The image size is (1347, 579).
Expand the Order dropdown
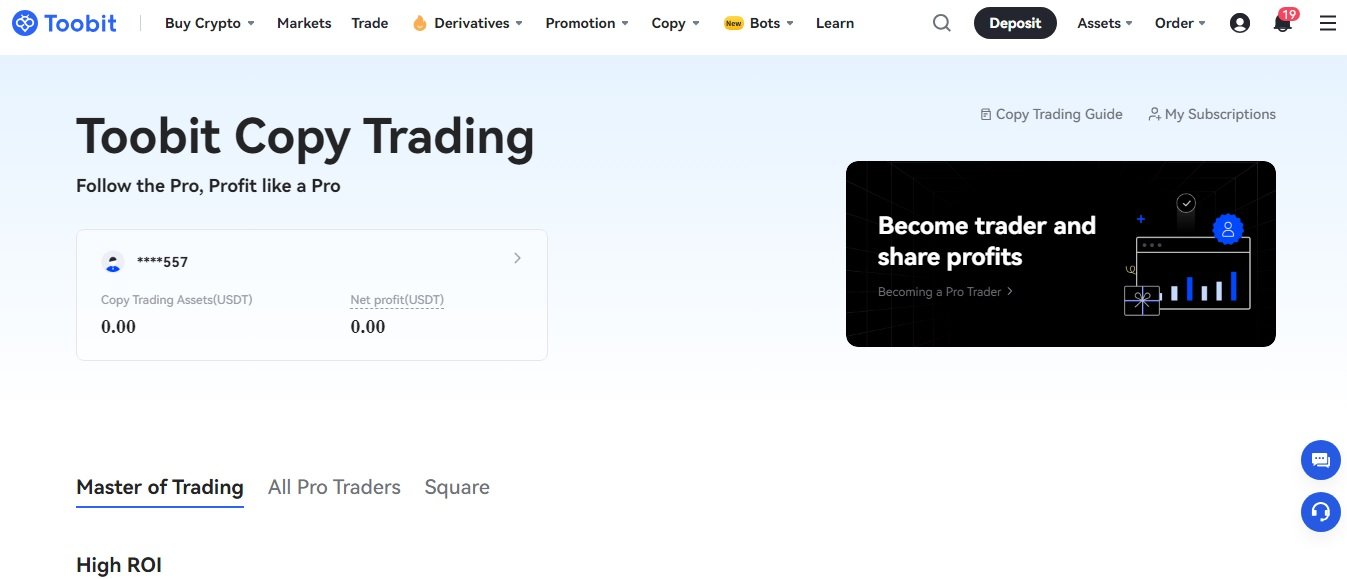1180,23
